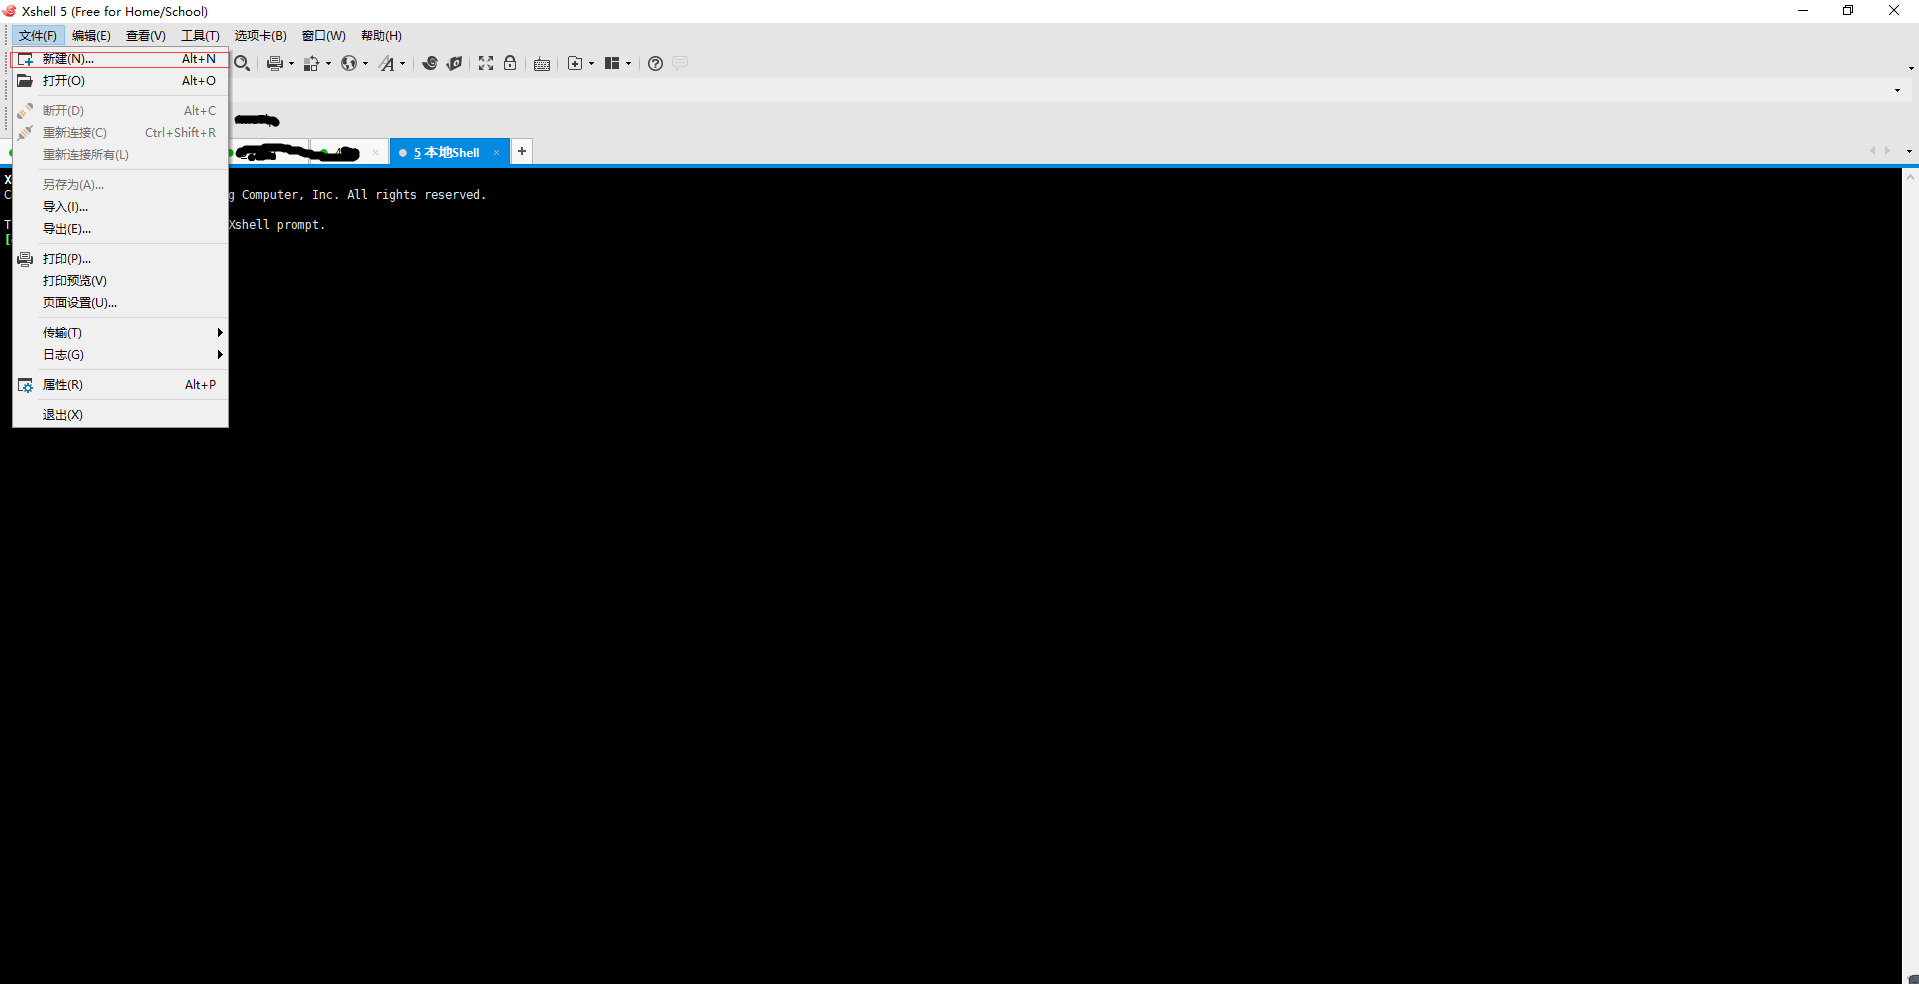Viewport: 1919px width, 984px height.
Task: Click the Help question mark icon
Action: (655, 63)
